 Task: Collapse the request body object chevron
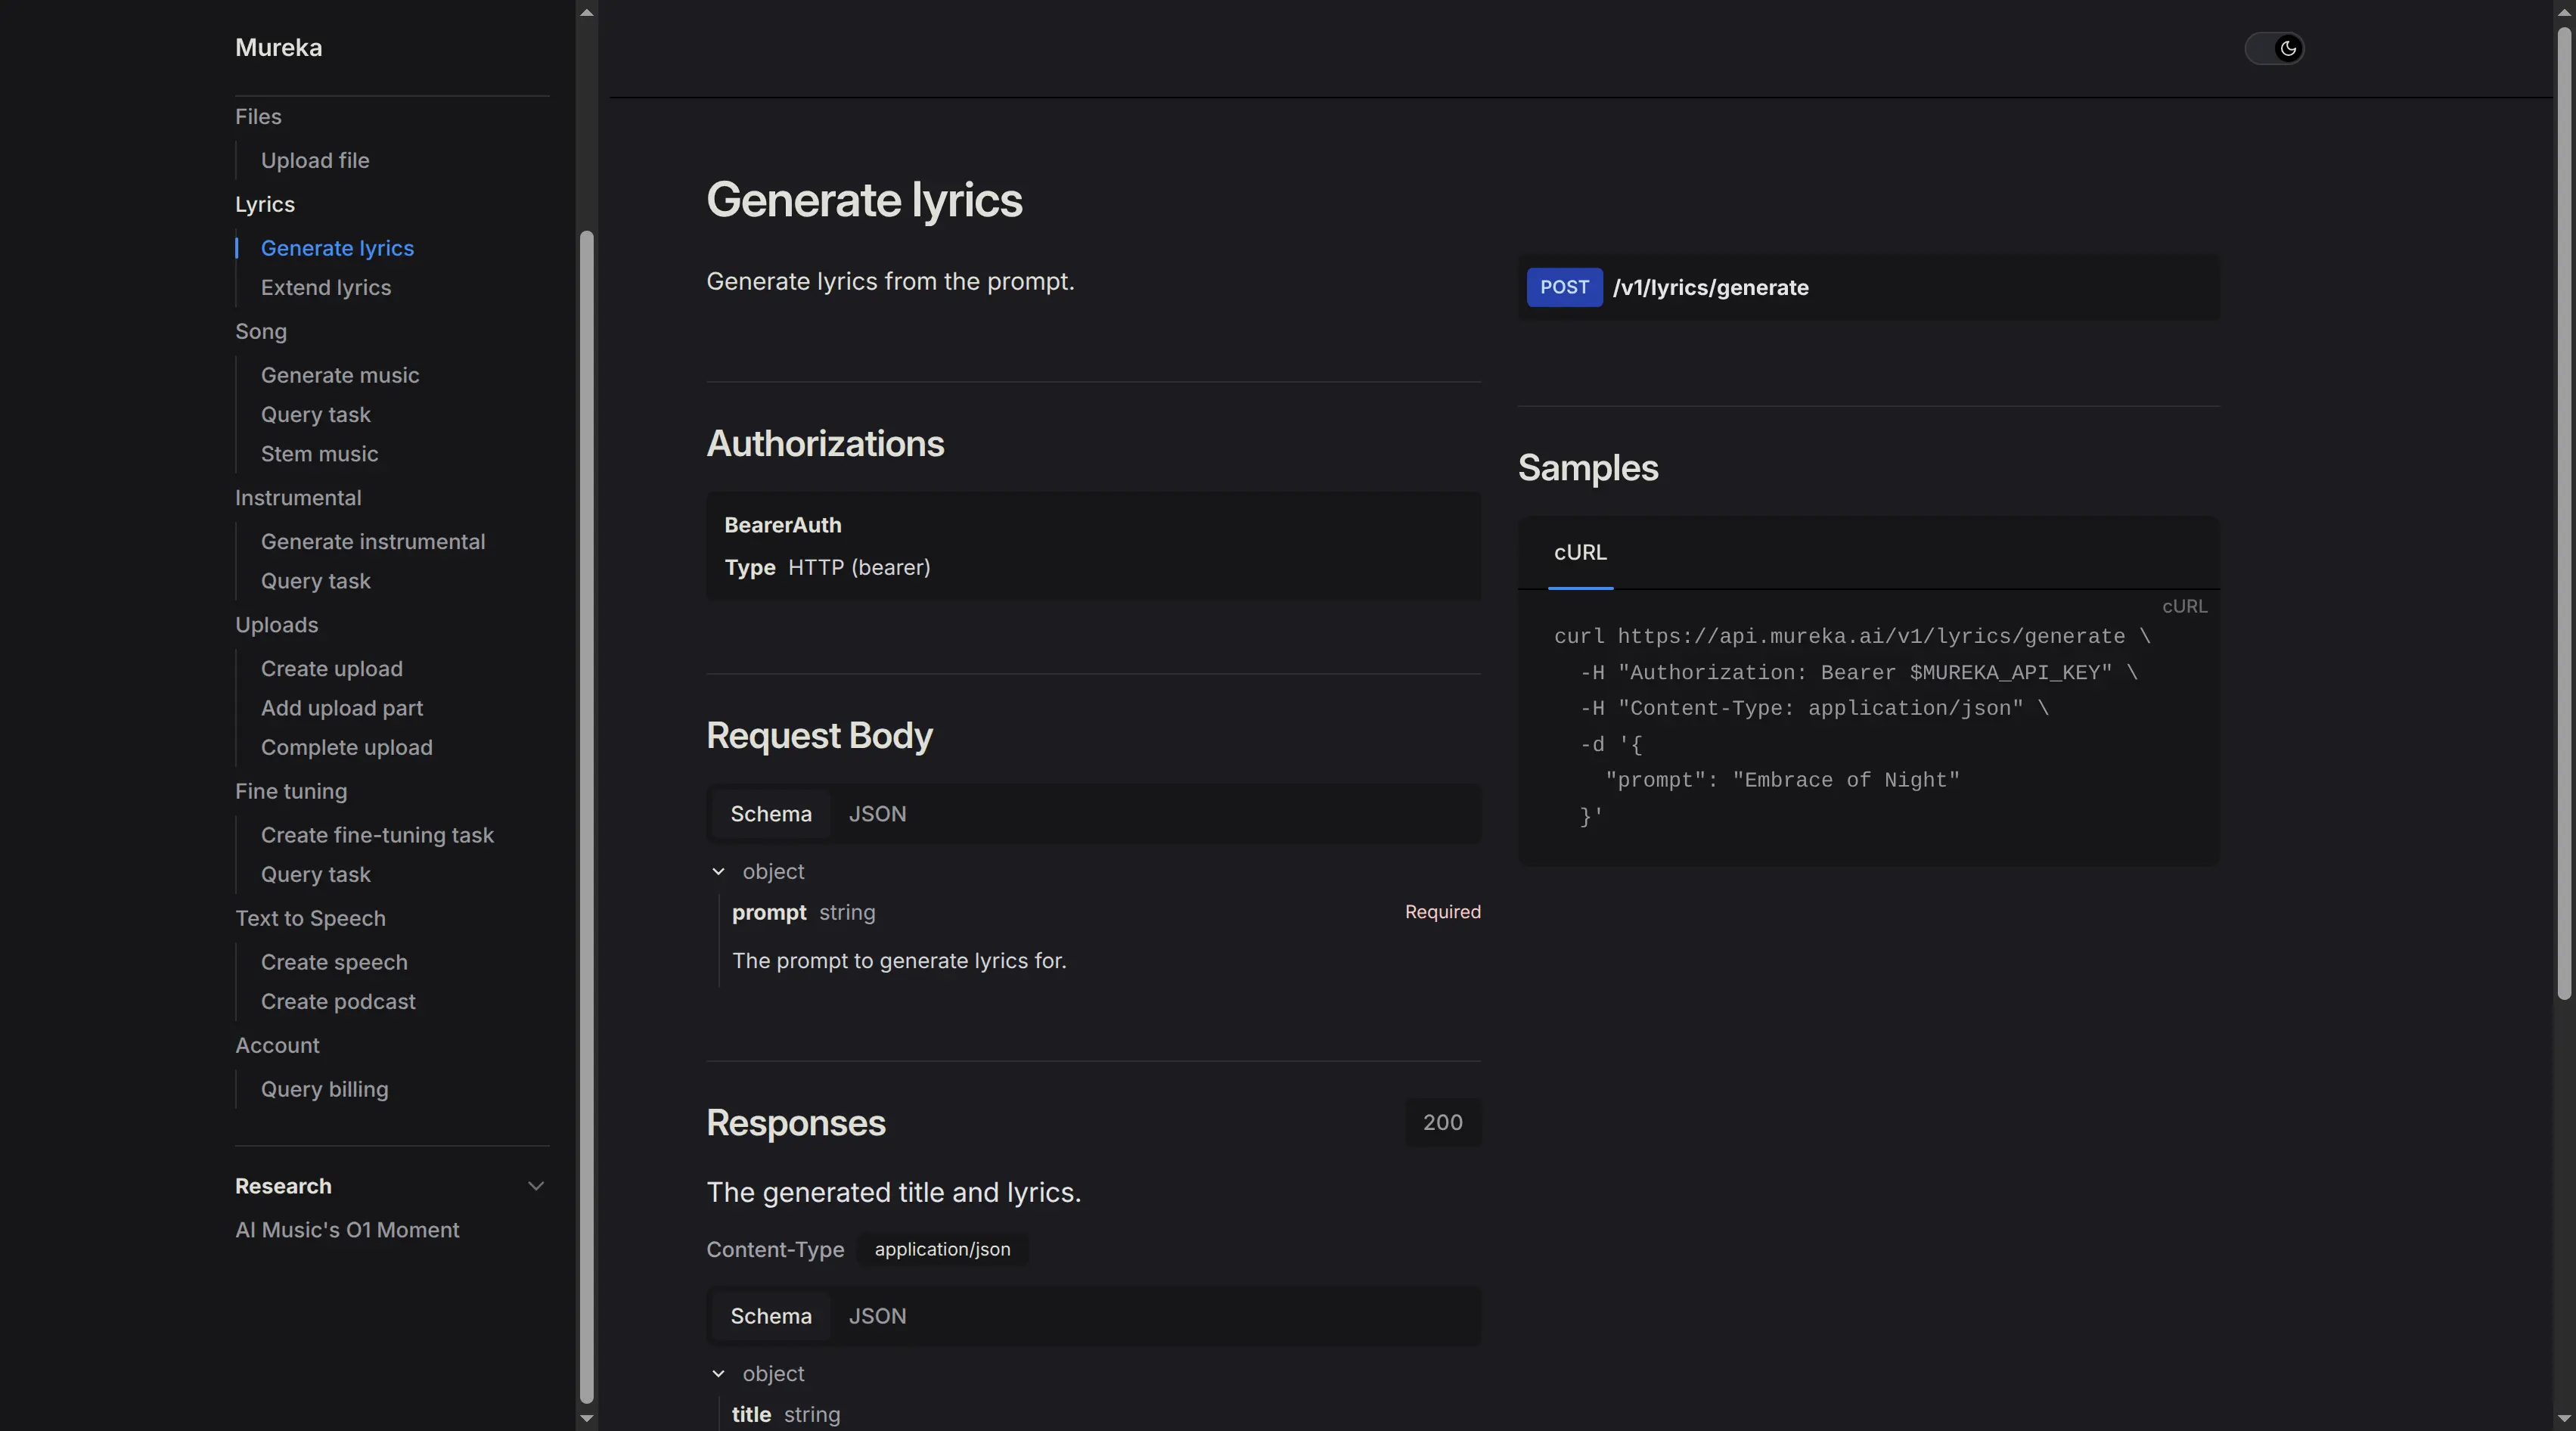[718, 872]
